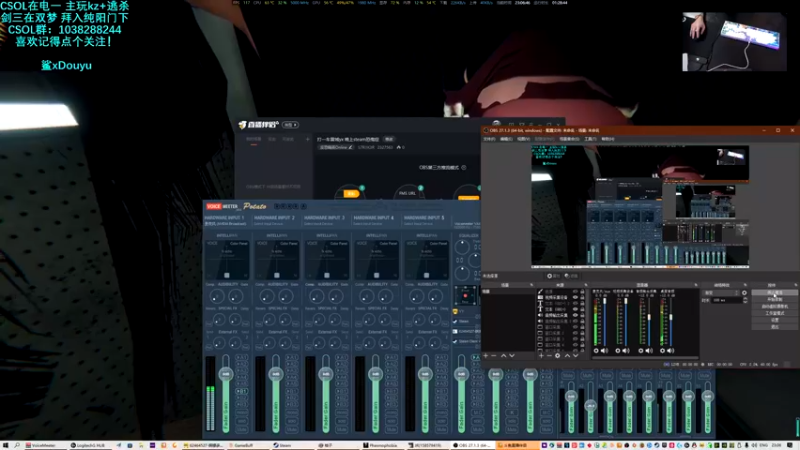This screenshot has width=800, height=450.
Task: Click the VoiceMeeter logo in the mixer header
Action: [x=222, y=206]
